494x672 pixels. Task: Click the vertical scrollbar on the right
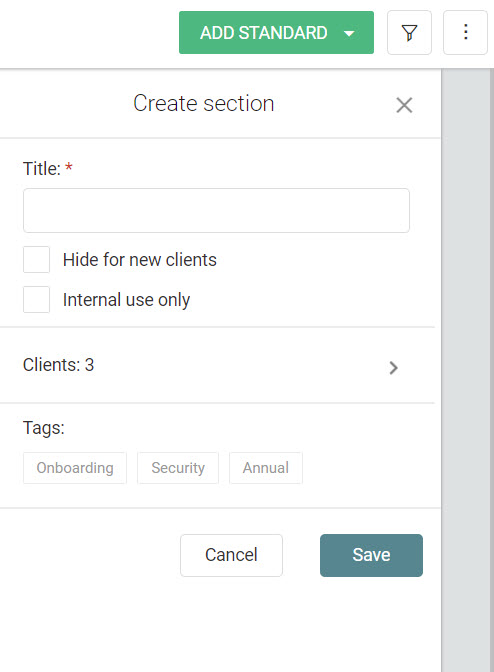[492, 370]
